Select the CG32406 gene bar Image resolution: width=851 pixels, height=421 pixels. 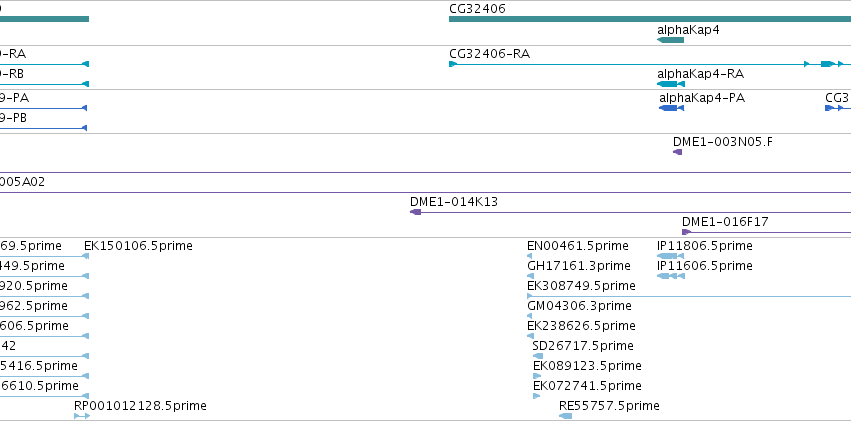pyautogui.click(x=650, y=19)
